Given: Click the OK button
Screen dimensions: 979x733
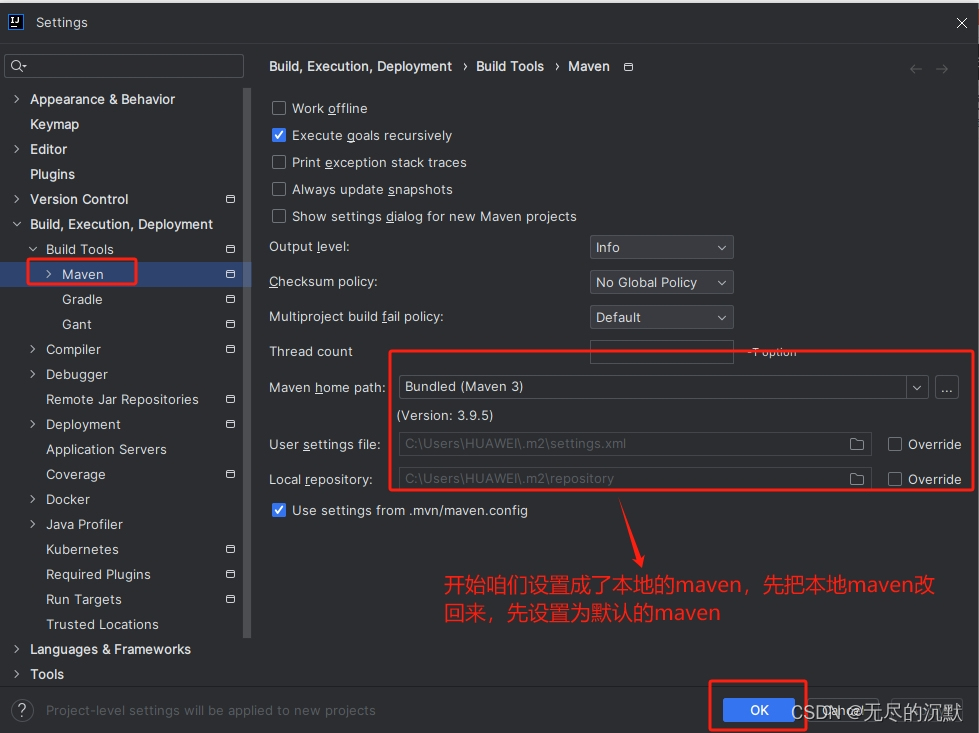Looking at the screenshot, I should (x=759, y=710).
